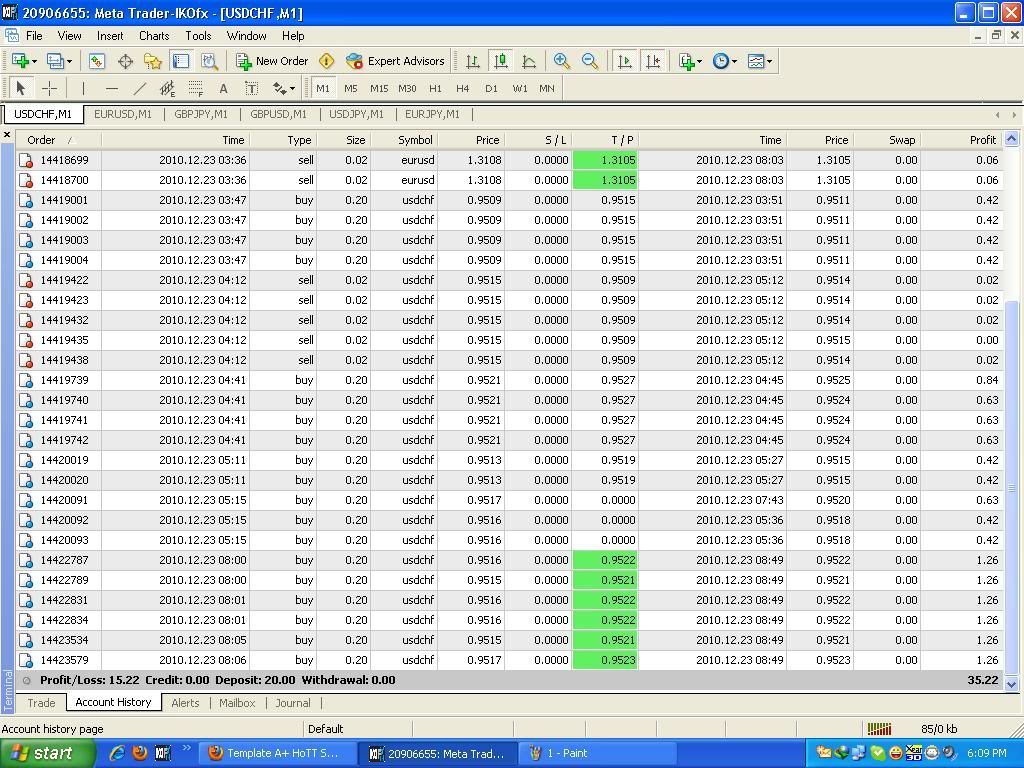Close the Terminal panel with X
This screenshot has width=1024, height=768.
7,135
